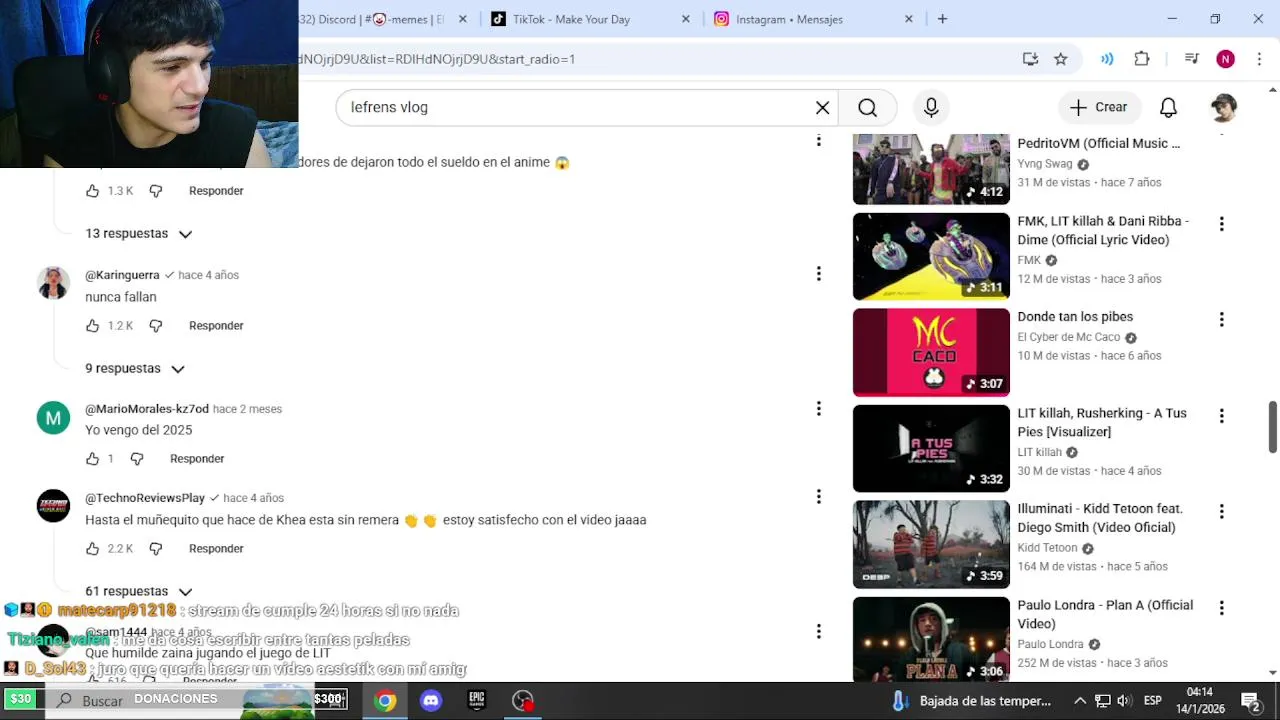The image size is (1280, 720).
Task: Open options menu for @MarioMorales-kz7od comment
Action: tap(818, 408)
